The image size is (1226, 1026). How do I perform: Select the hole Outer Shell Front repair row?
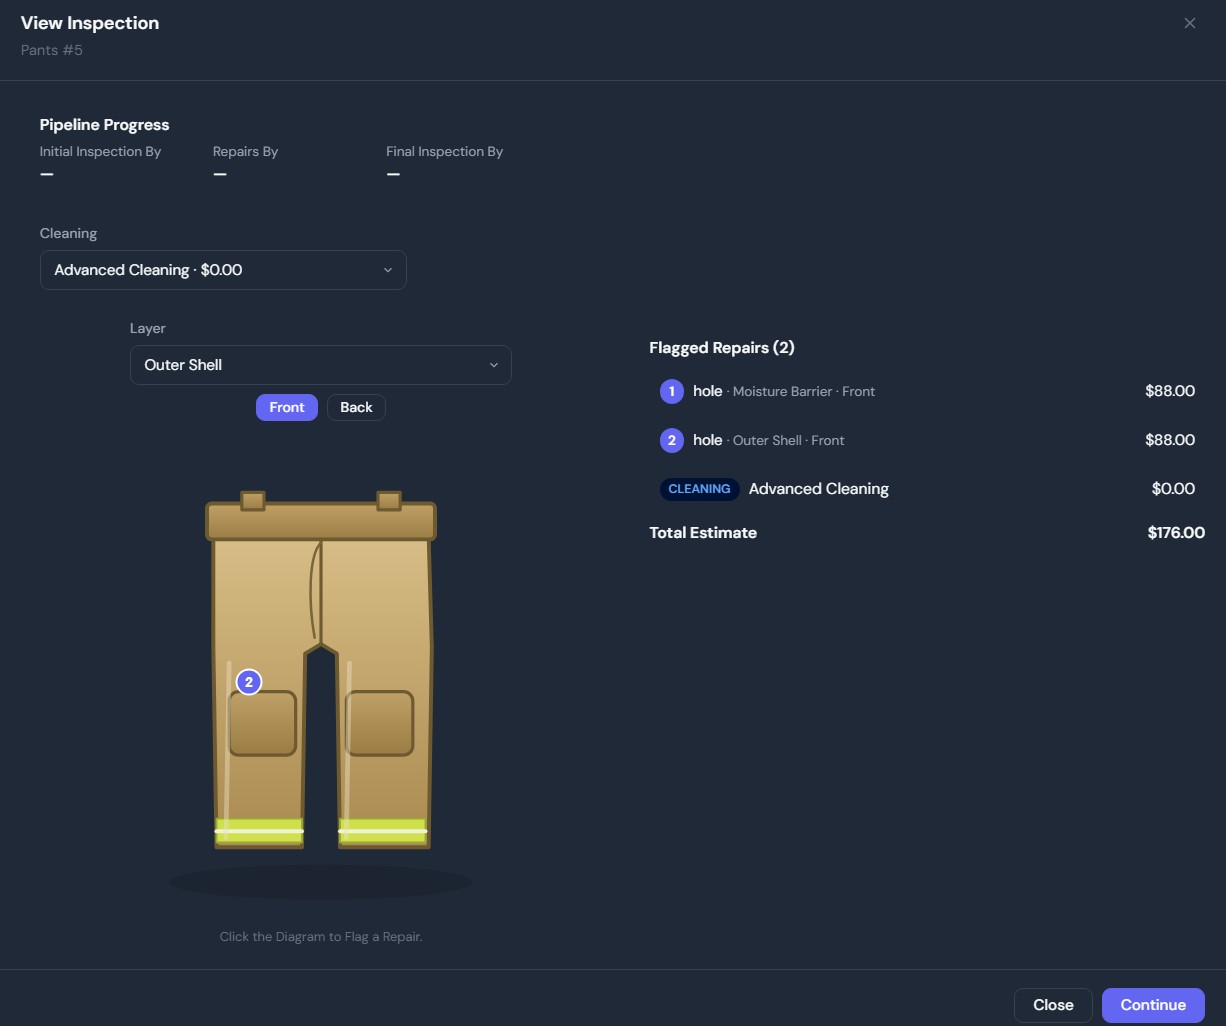(927, 440)
